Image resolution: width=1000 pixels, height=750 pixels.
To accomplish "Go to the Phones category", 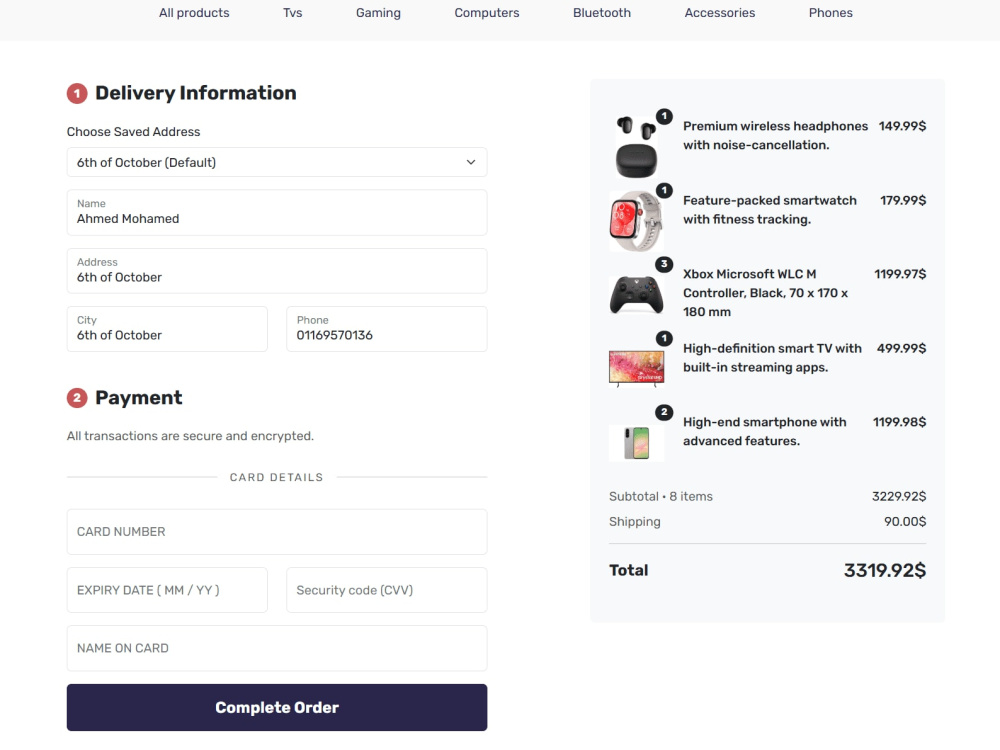I will click(830, 13).
